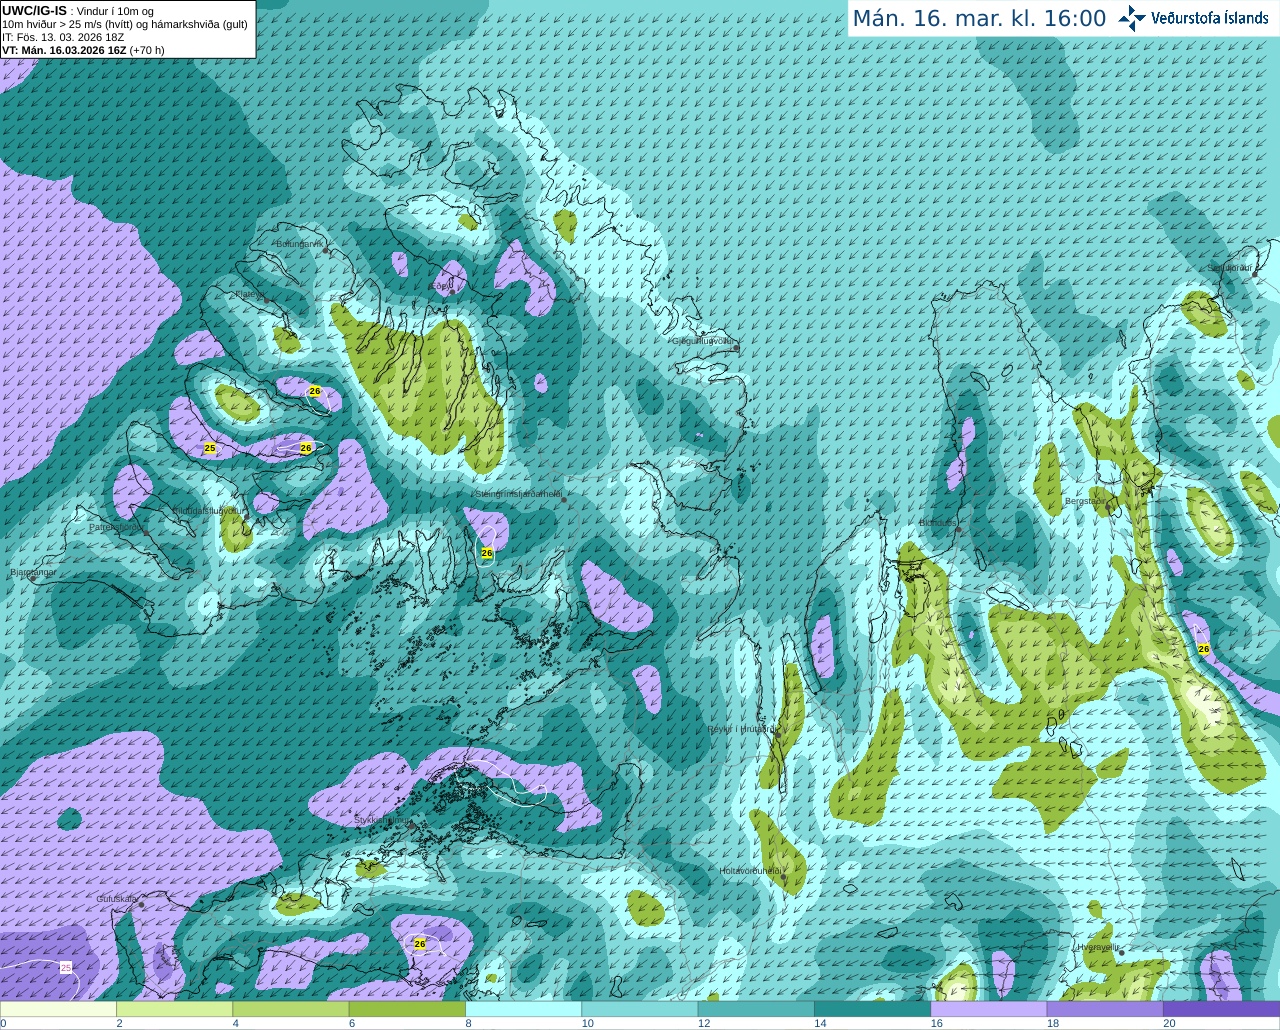Click the Stykkishólmur station label
1280x1030 pixels.
pos(382,820)
